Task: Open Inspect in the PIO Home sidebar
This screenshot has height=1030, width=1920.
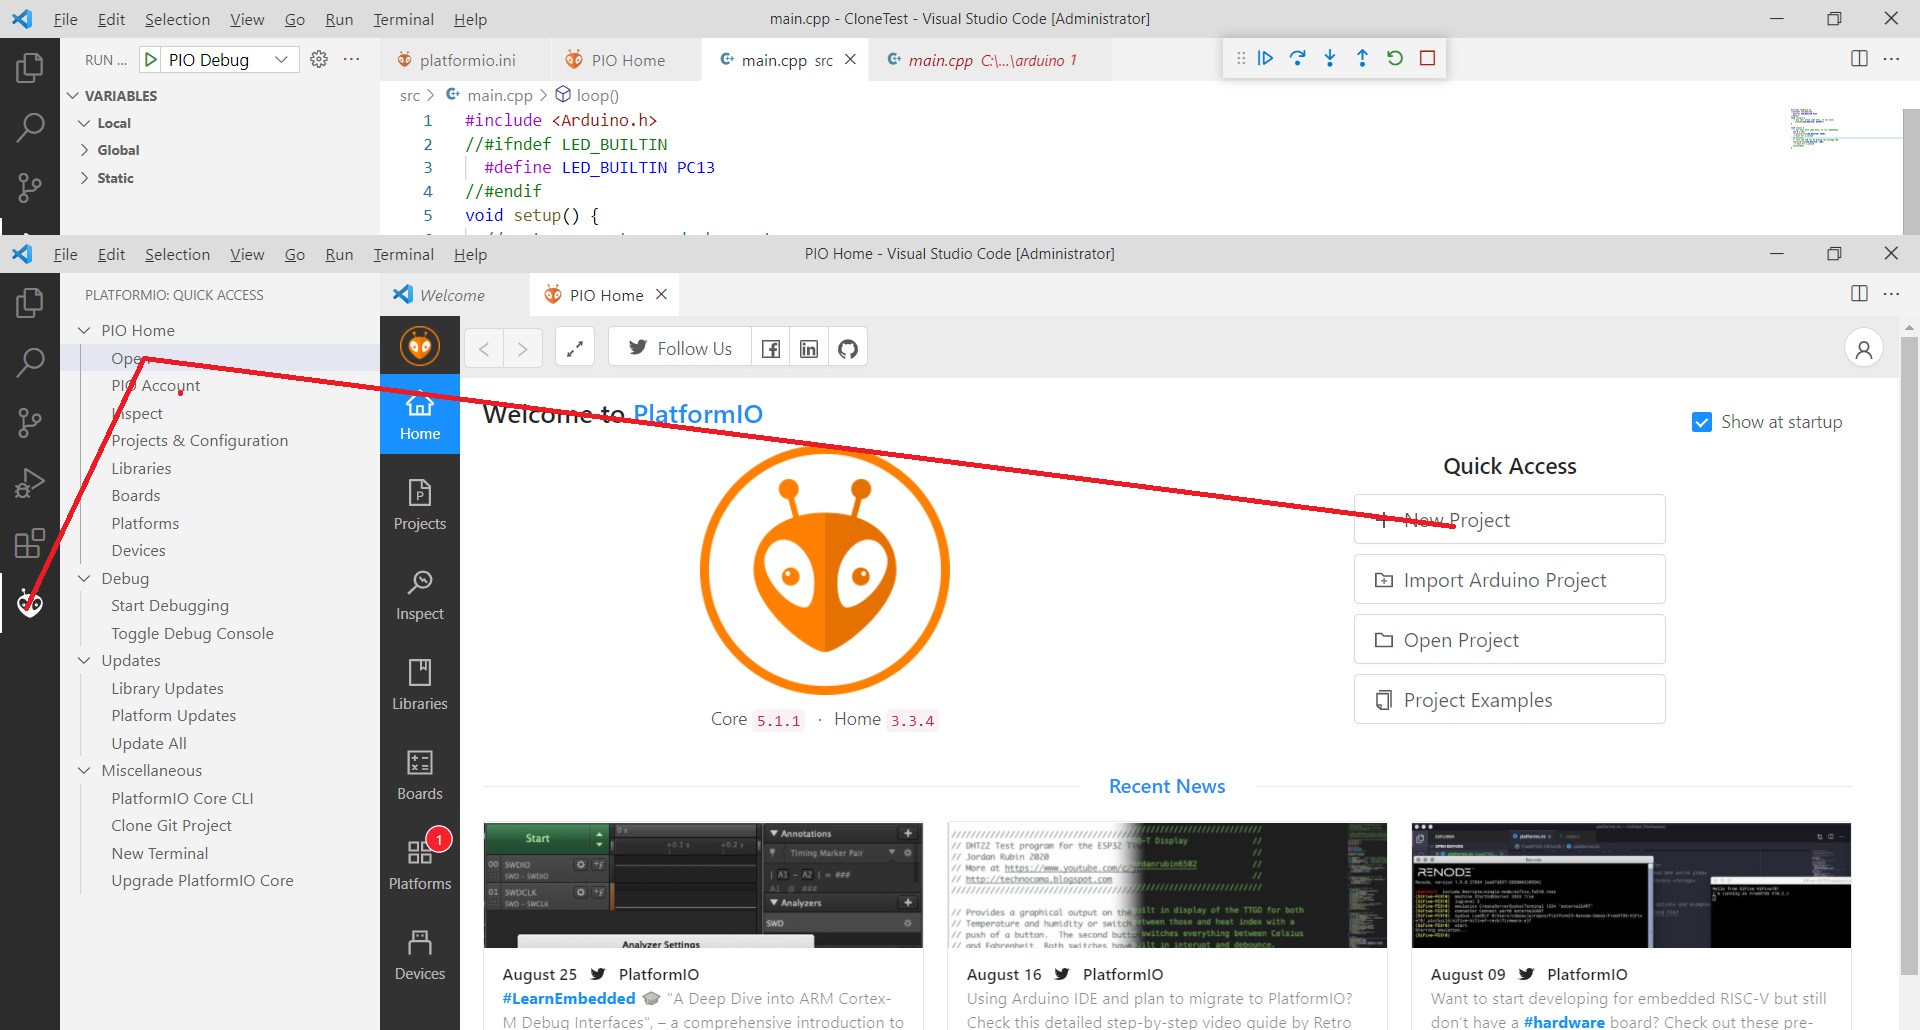Action: pos(420,594)
